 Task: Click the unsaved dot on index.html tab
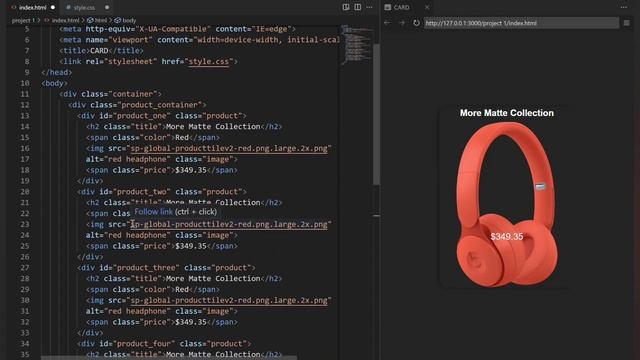point(53,7)
